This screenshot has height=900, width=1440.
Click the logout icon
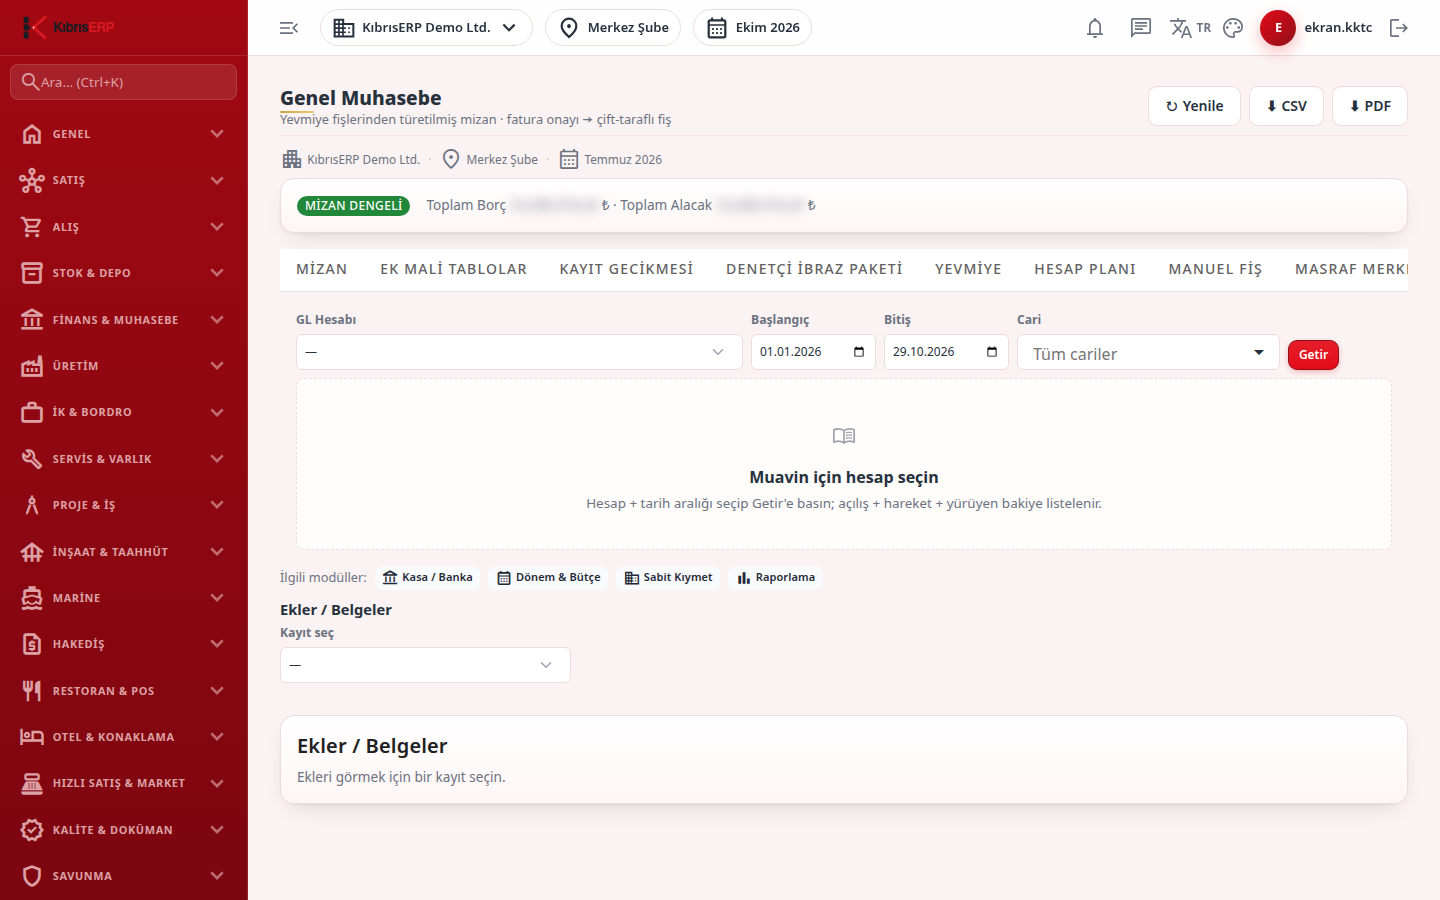tap(1399, 28)
